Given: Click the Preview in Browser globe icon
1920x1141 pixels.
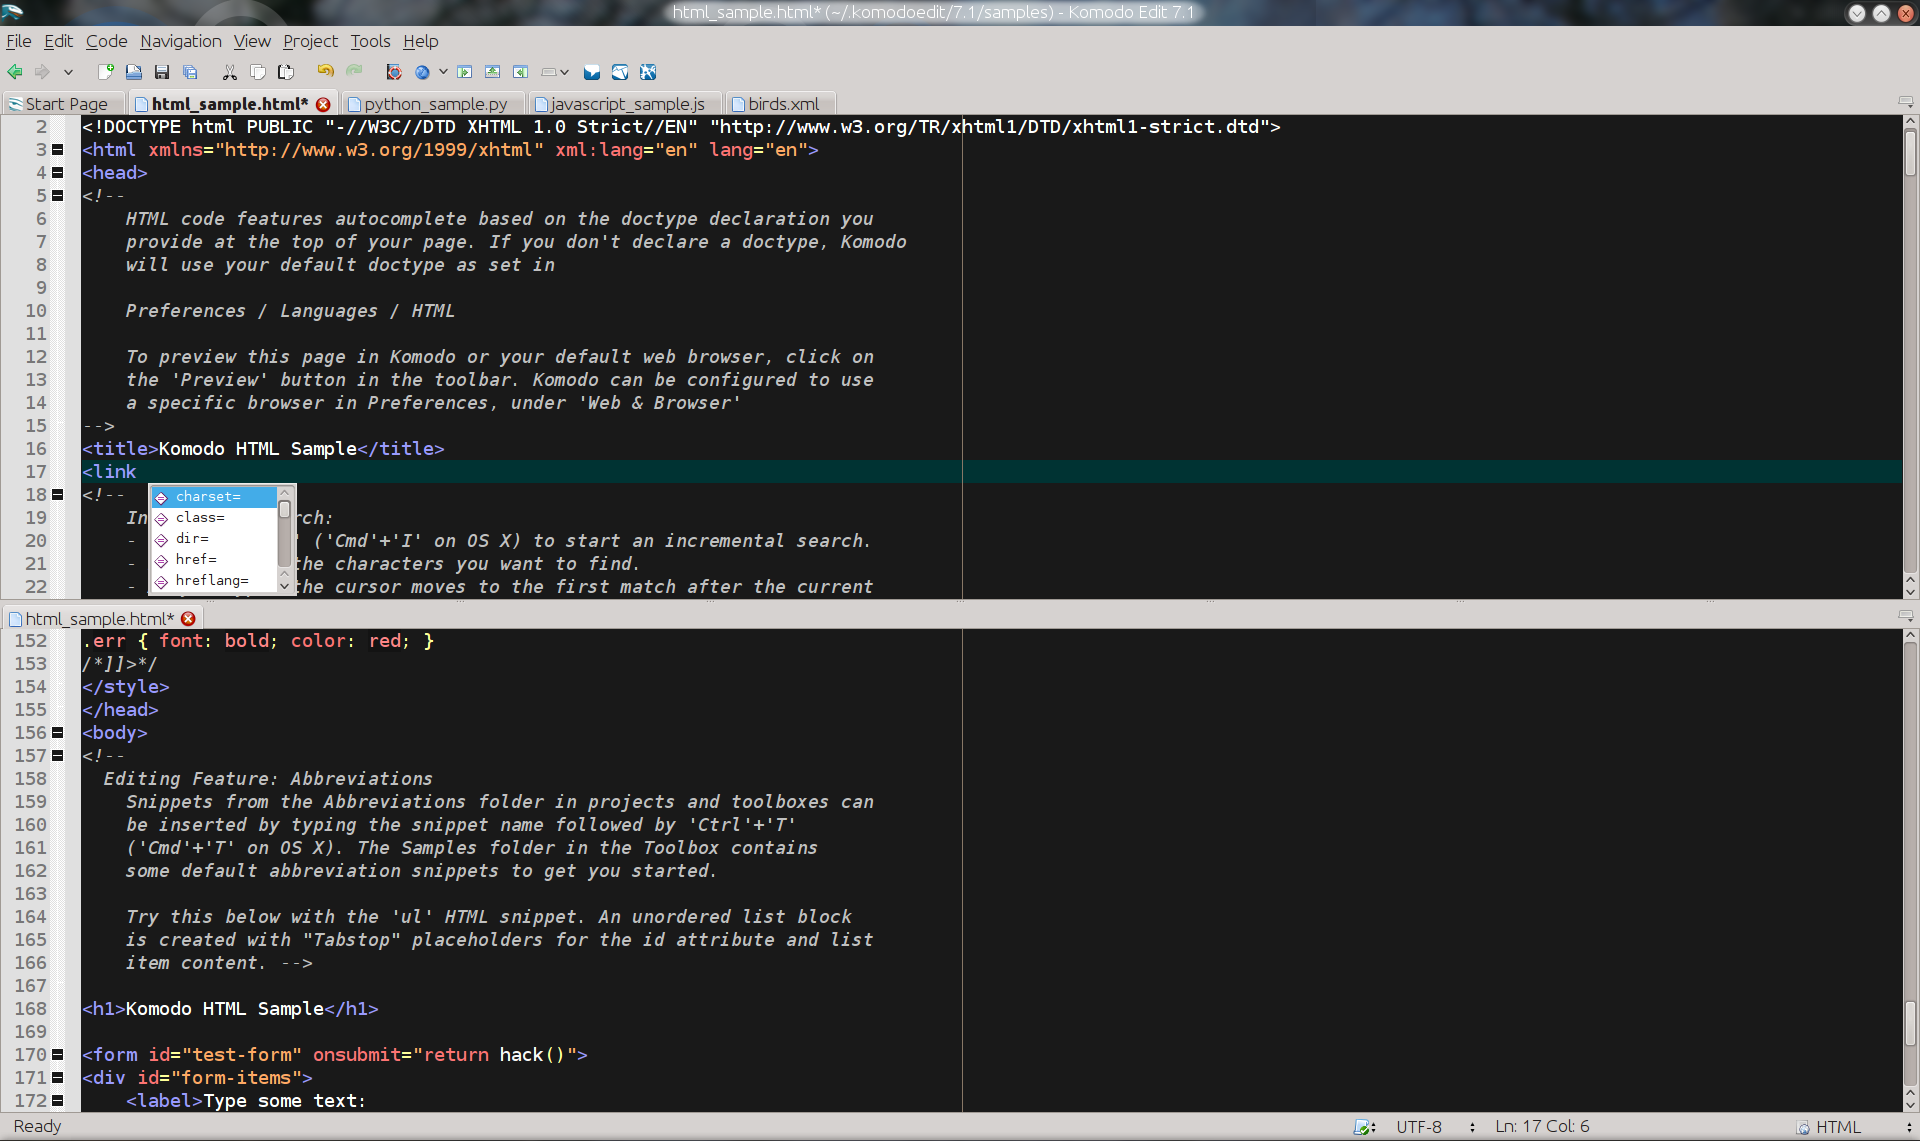Looking at the screenshot, I should point(422,72).
